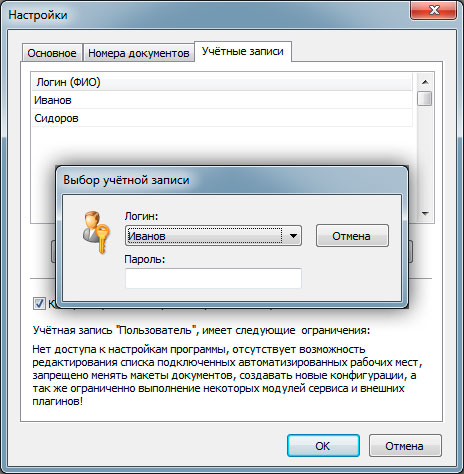Select the Сидоров row in accounts list
The height and width of the screenshot is (474, 464).
tap(222, 118)
